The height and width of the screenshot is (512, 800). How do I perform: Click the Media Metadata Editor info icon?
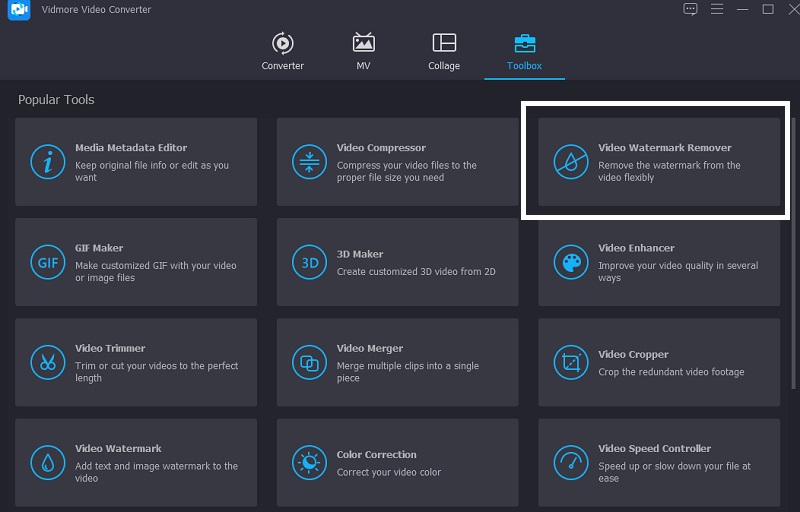point(47,162)
